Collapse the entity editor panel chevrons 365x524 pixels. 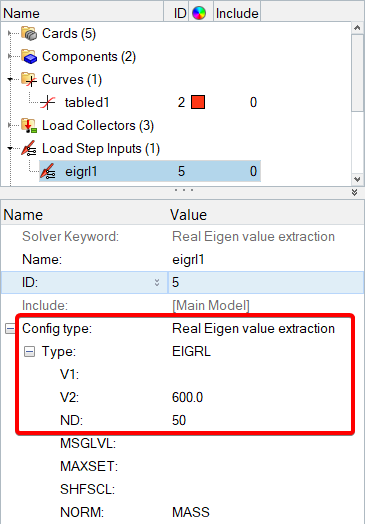355,192
